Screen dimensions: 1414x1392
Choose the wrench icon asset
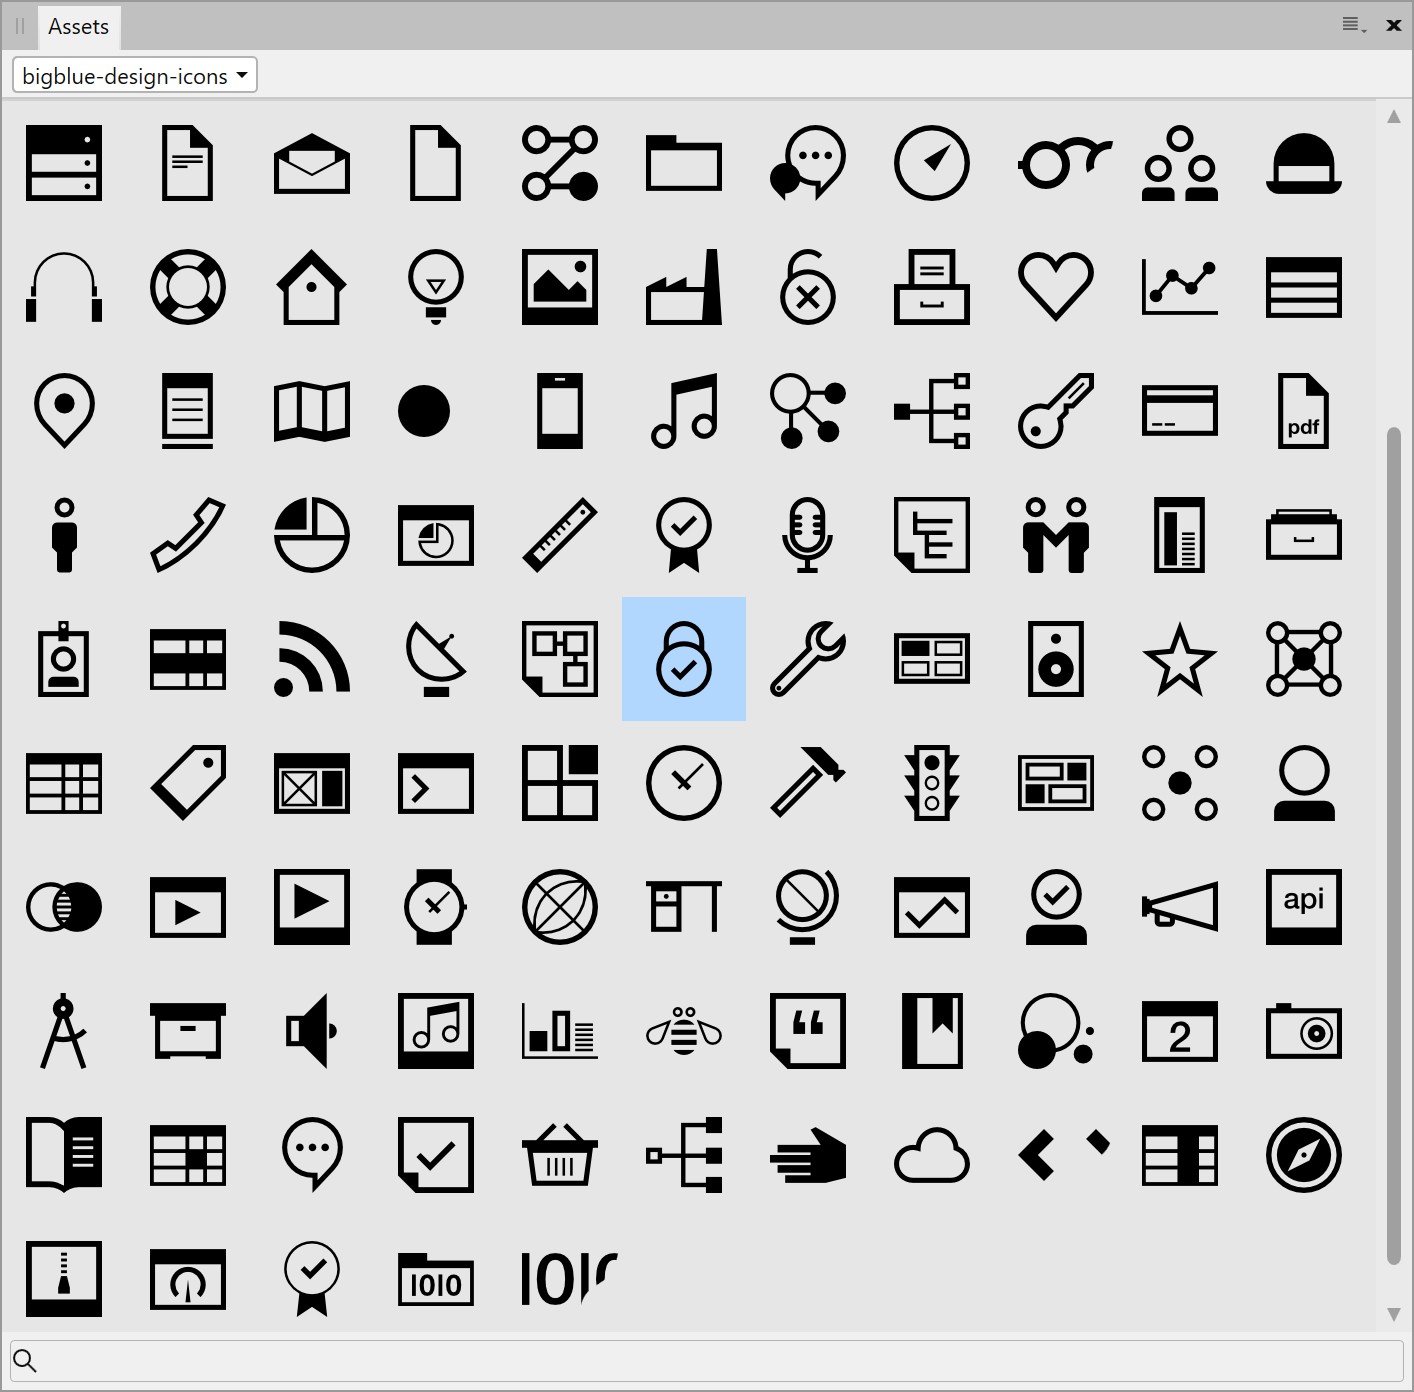pos(808,659)
